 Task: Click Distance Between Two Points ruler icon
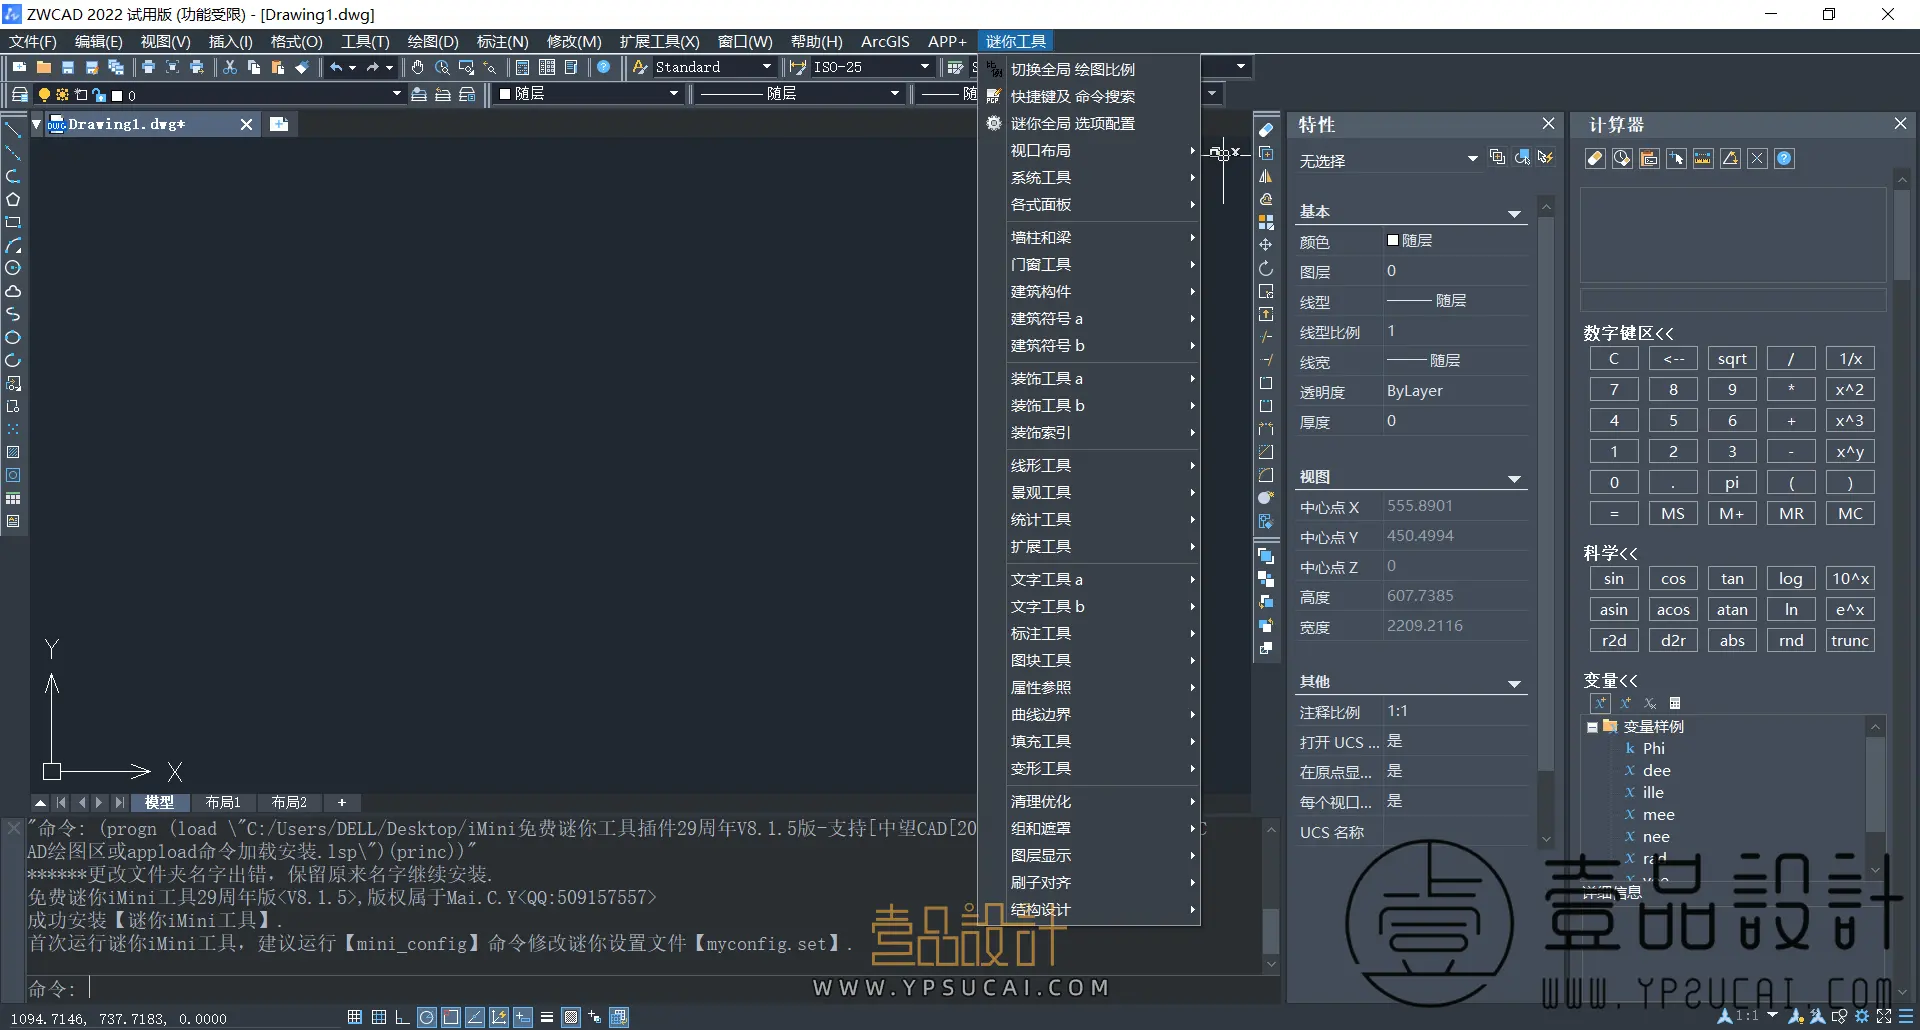(x=1704, y=159)
